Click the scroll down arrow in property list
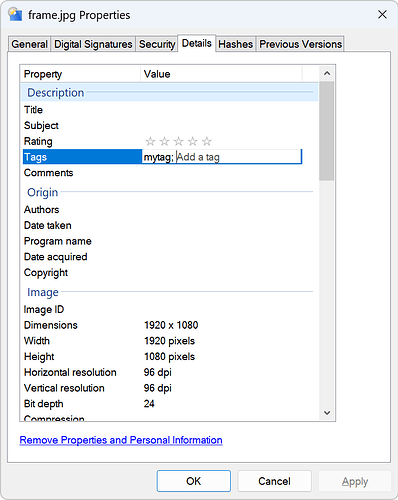The height and width of the screenshot is (500, 398). 327,413
